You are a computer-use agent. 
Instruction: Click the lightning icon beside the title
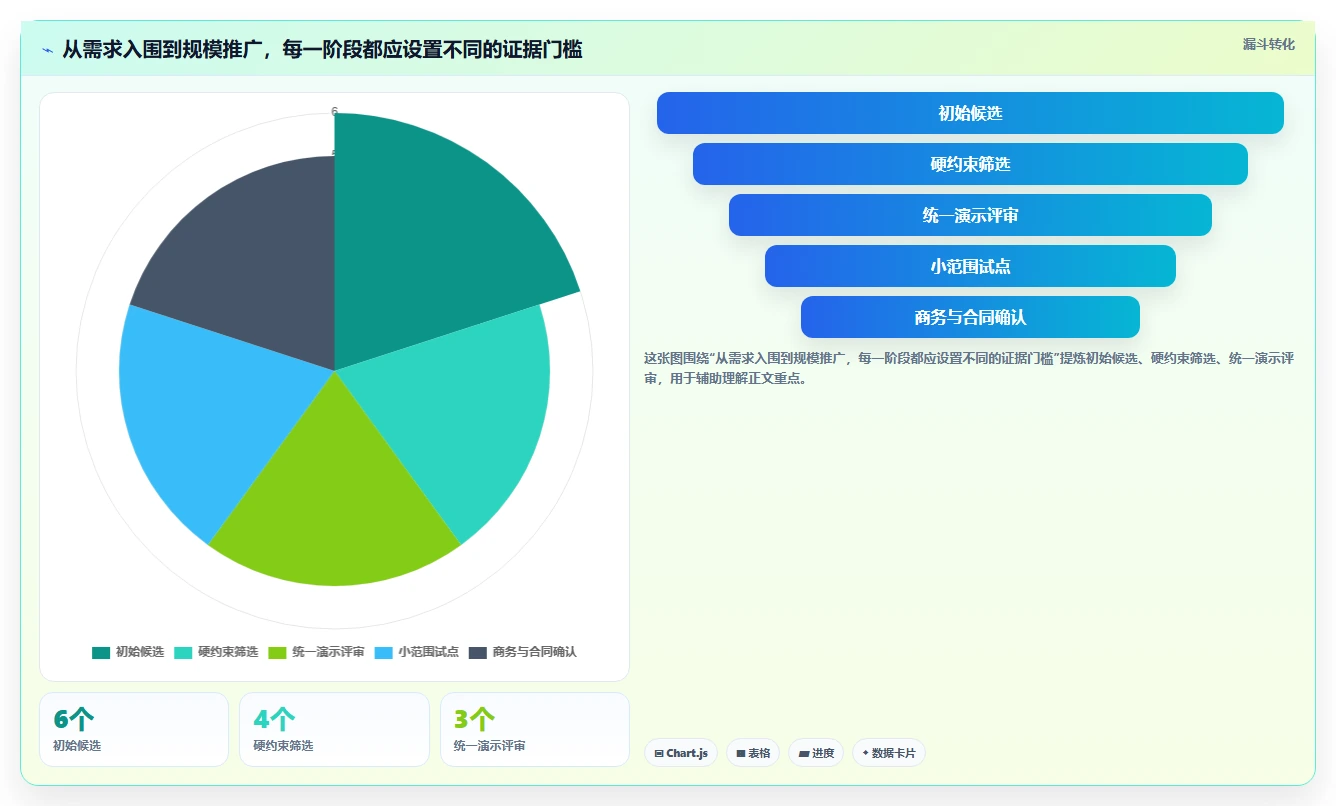(x=48, y=50)
